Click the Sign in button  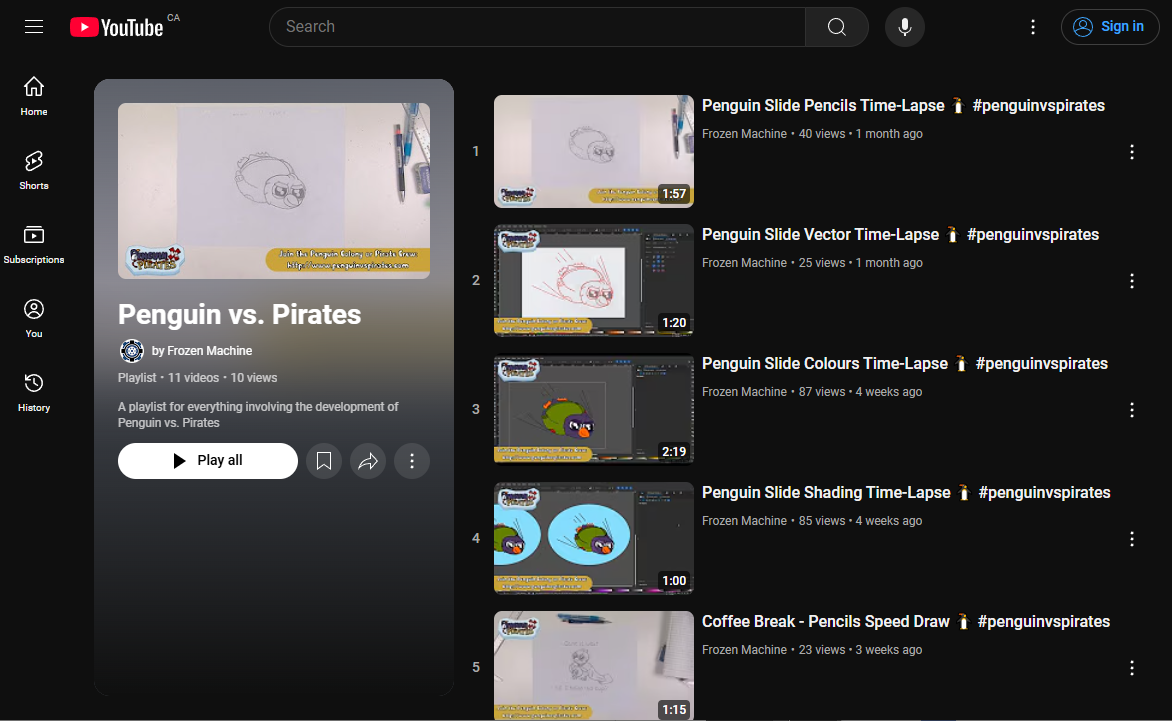[1109, 27]
